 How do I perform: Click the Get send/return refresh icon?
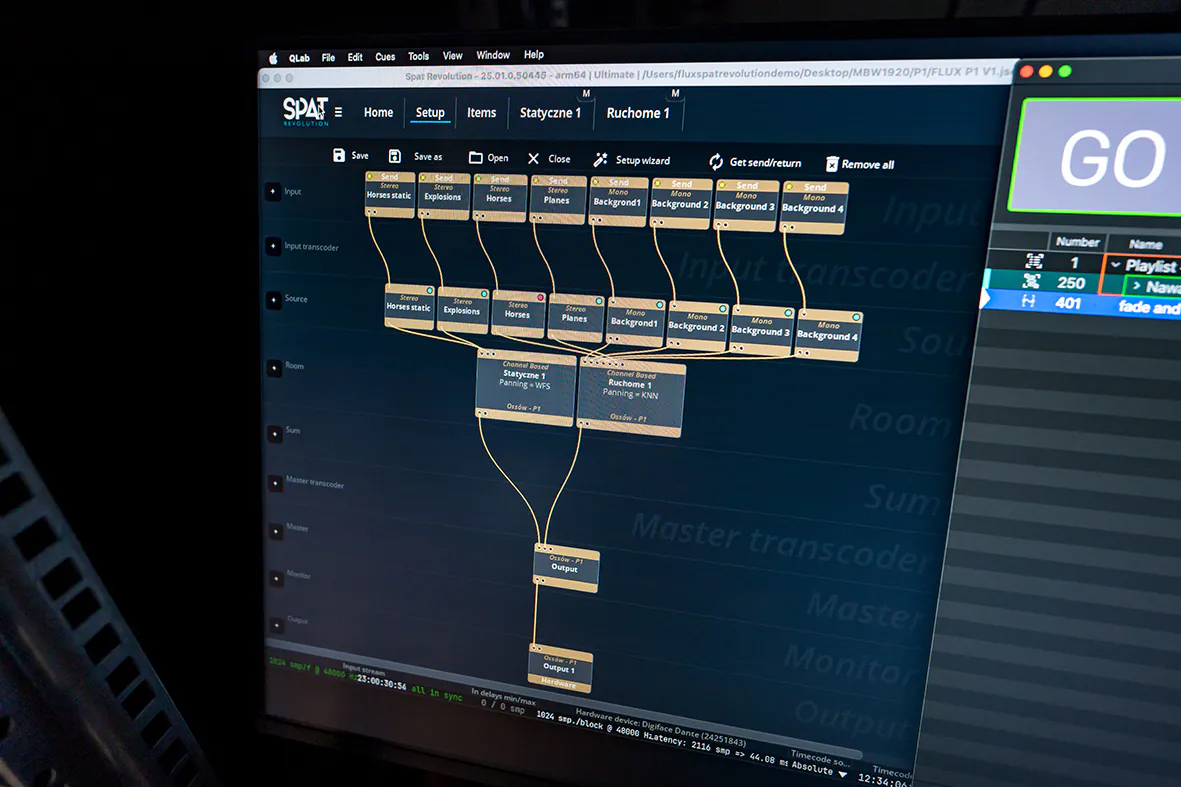pos(716,162)
